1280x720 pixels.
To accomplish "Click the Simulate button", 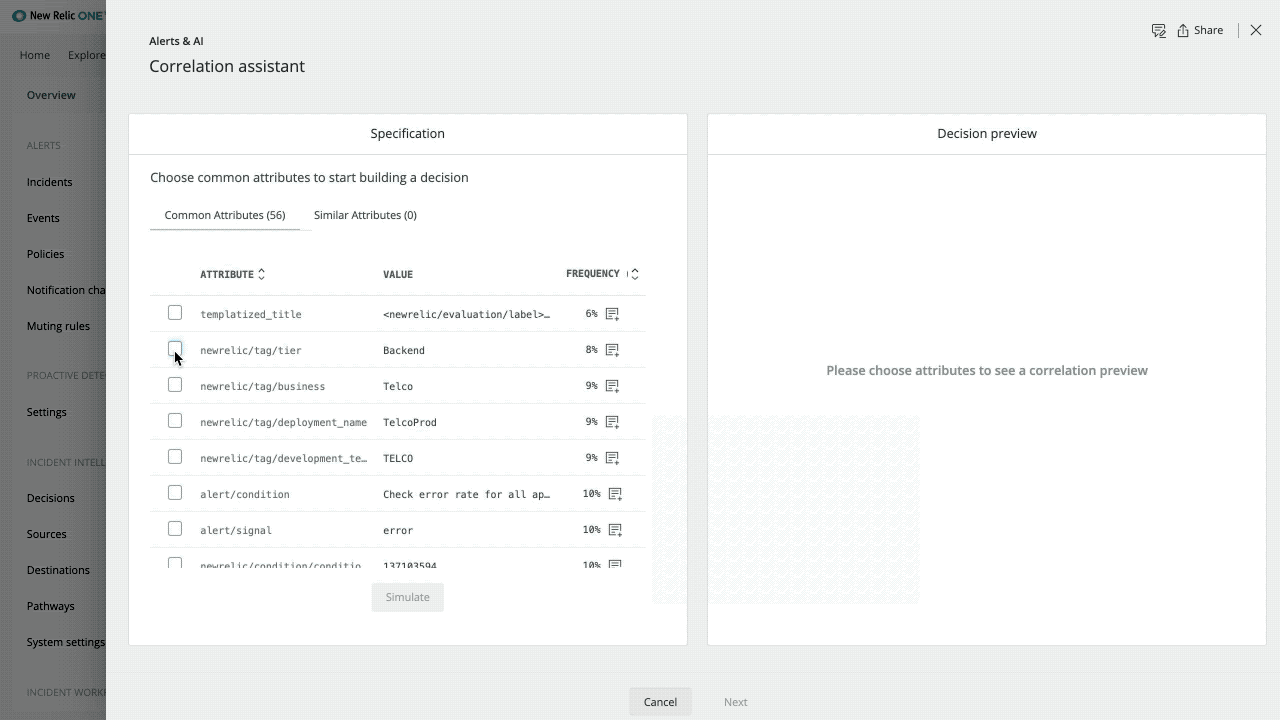I will [407, 597].
